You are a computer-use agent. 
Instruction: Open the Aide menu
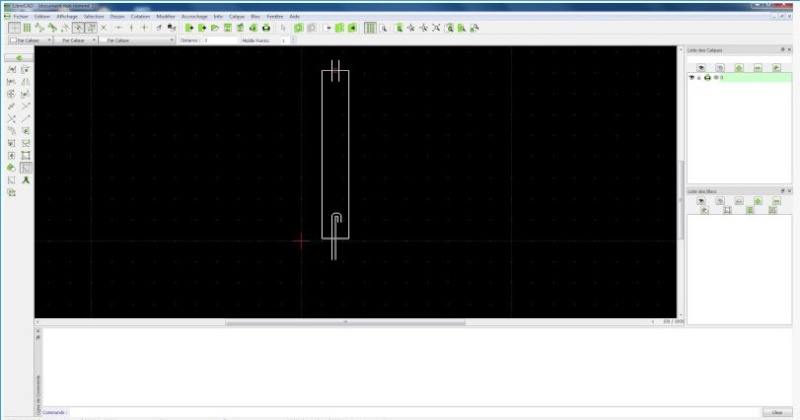pyautogui.click(x=294, y=16)
